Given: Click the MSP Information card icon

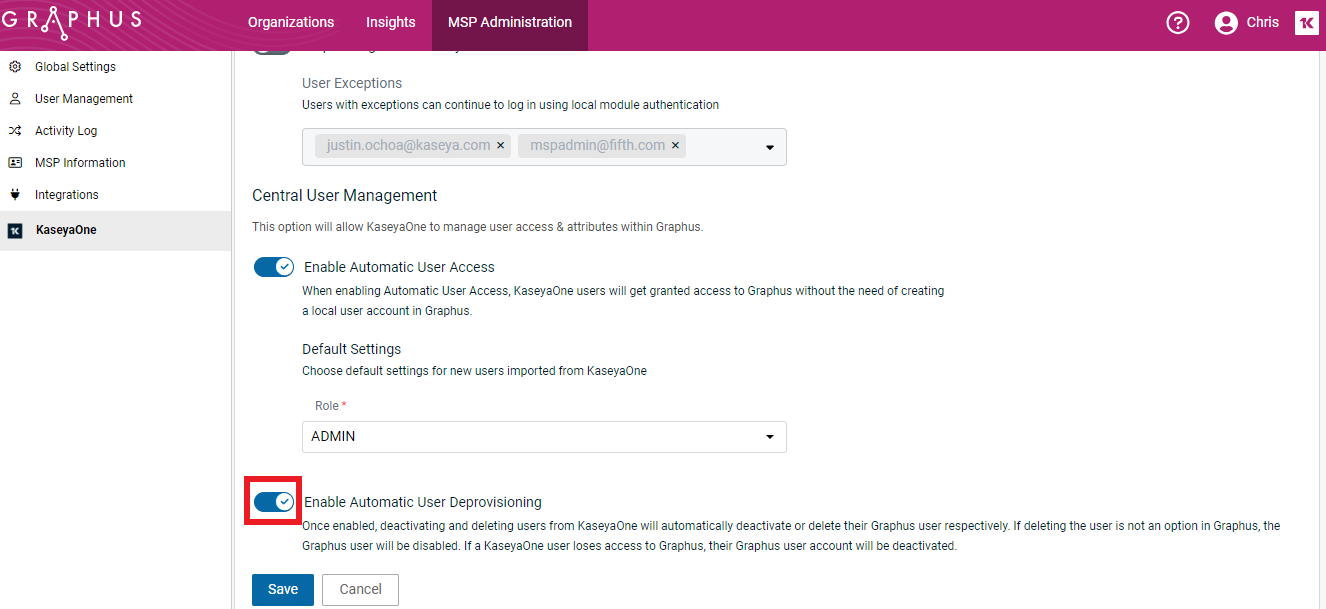Looking at the screenshot, I should [x=15, y=163].
